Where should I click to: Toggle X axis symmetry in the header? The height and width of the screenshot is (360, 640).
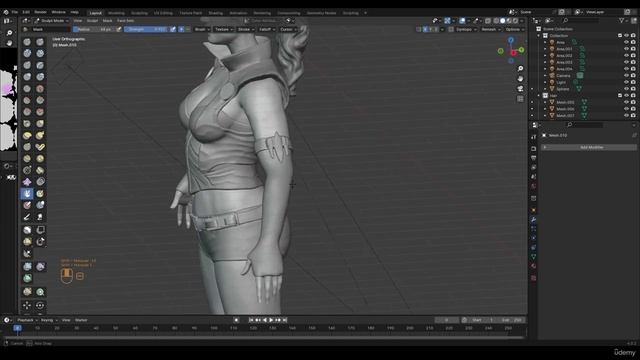[x=425, y=29]
